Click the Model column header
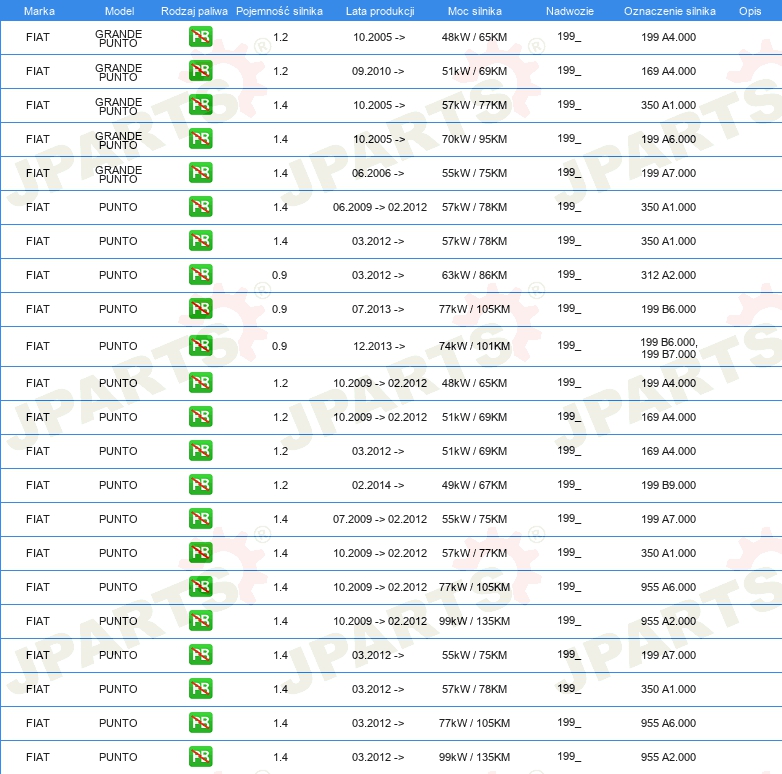 click(x=120, y=11)
